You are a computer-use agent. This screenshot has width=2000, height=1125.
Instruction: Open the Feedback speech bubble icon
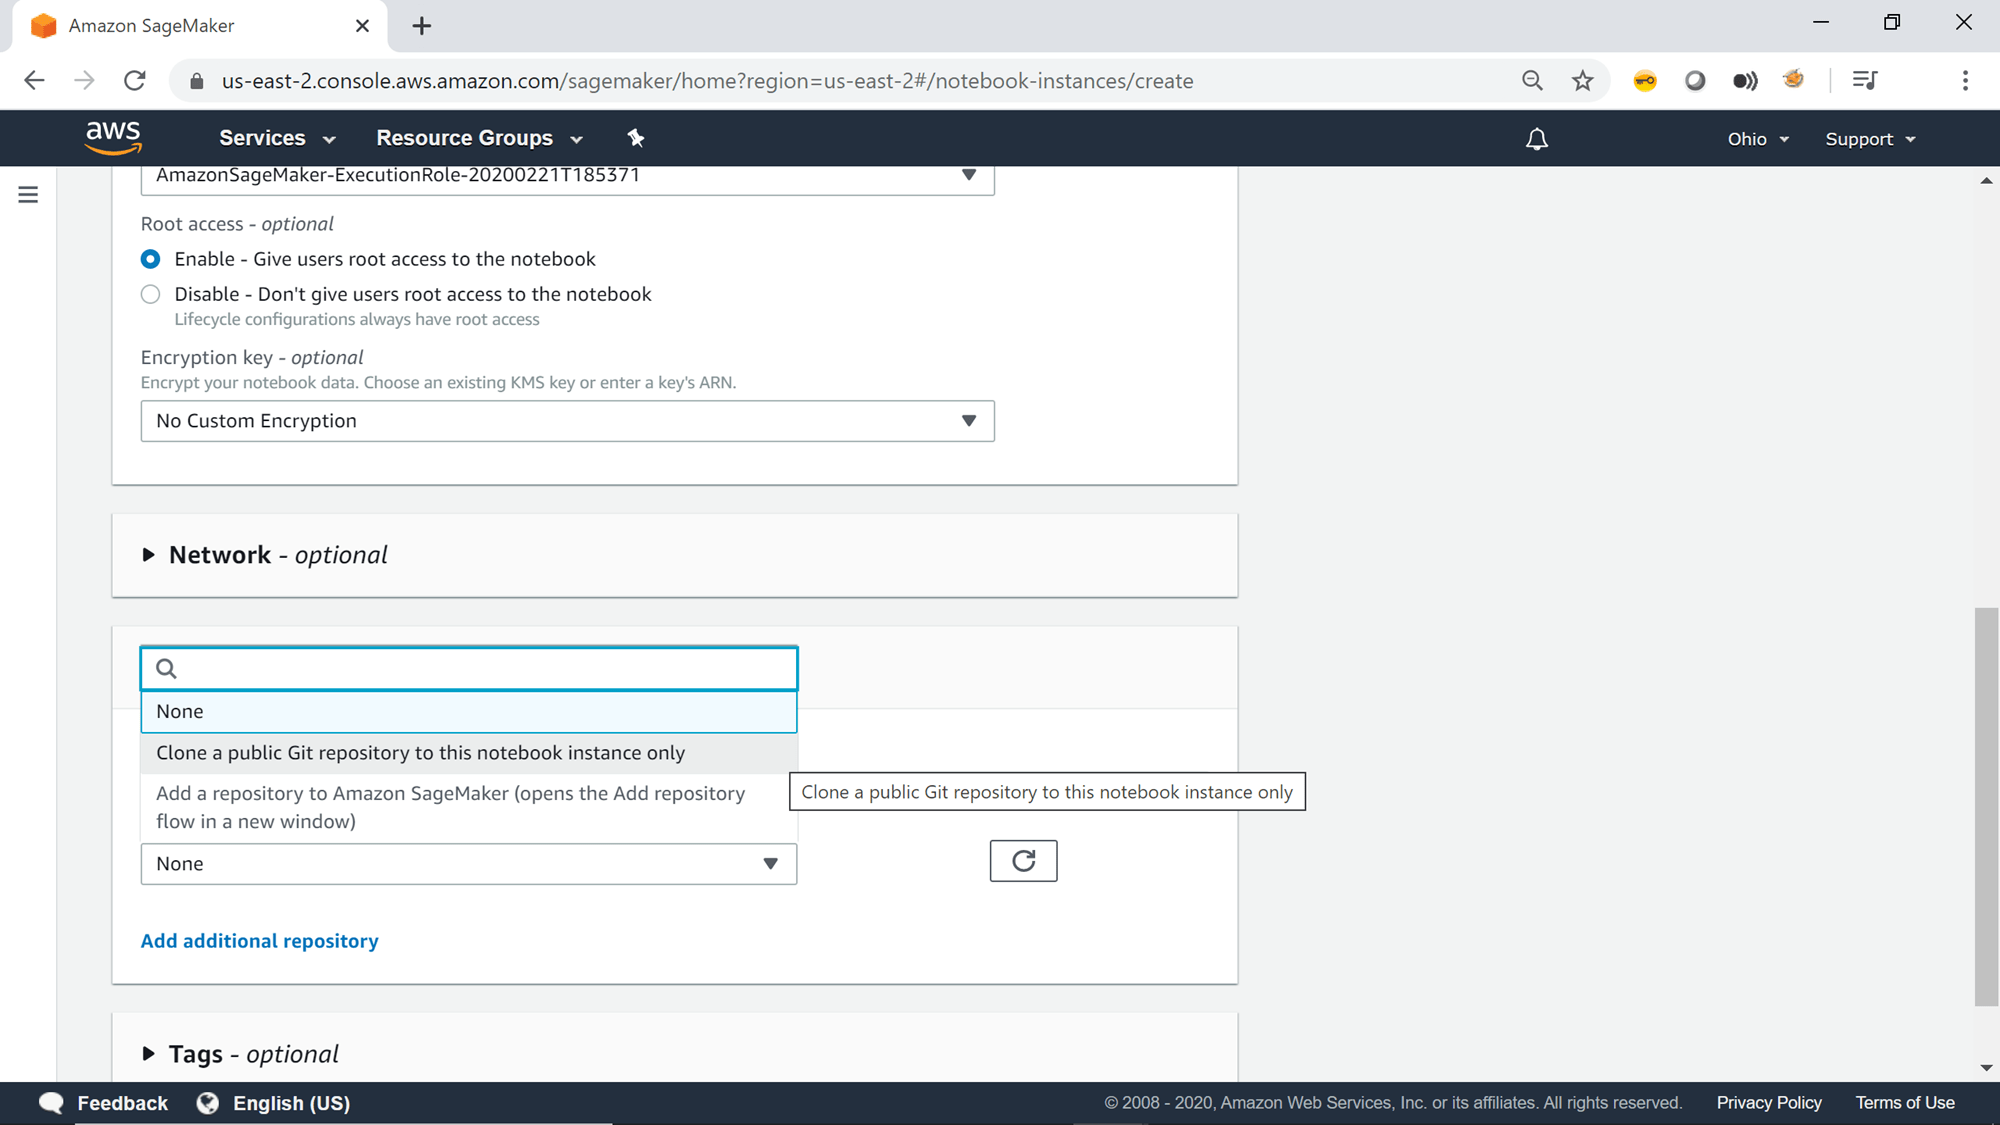[x=51, y=1102]
